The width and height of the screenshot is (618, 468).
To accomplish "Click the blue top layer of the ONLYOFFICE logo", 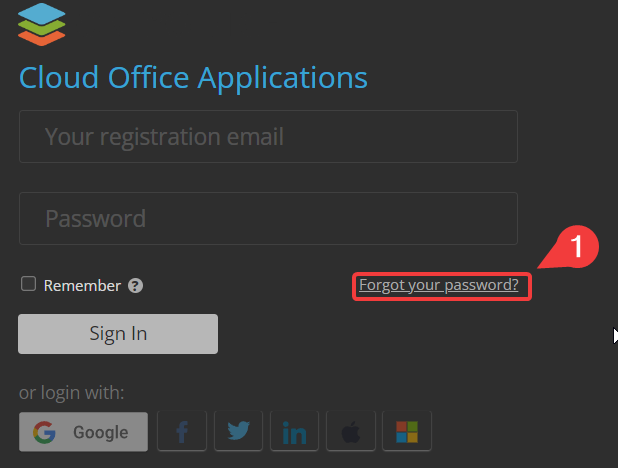I will click(41, 12).
